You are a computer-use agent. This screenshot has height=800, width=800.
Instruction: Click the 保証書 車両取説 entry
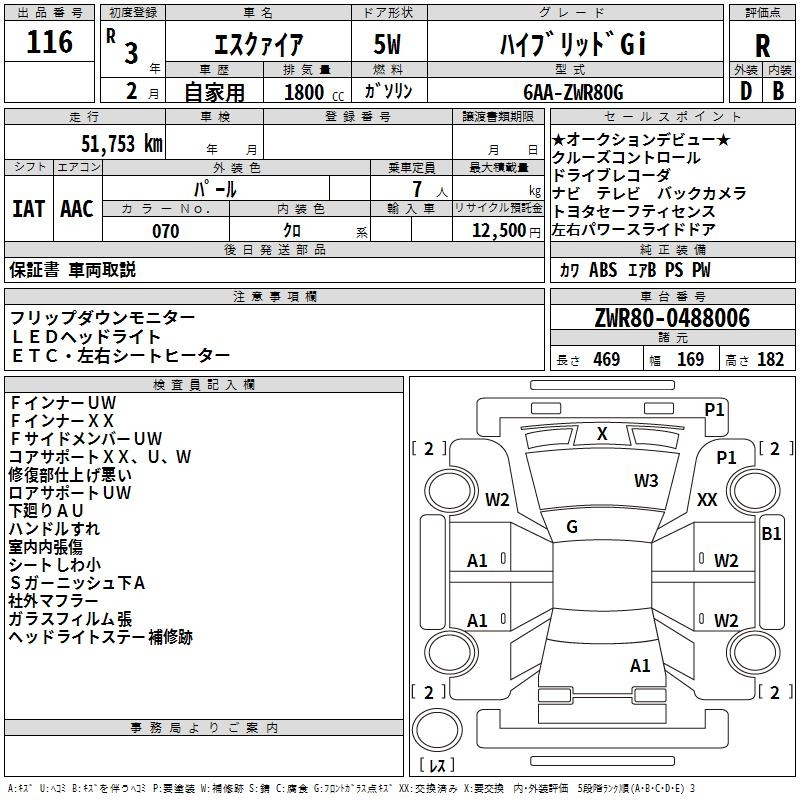[x=72, y=269]
